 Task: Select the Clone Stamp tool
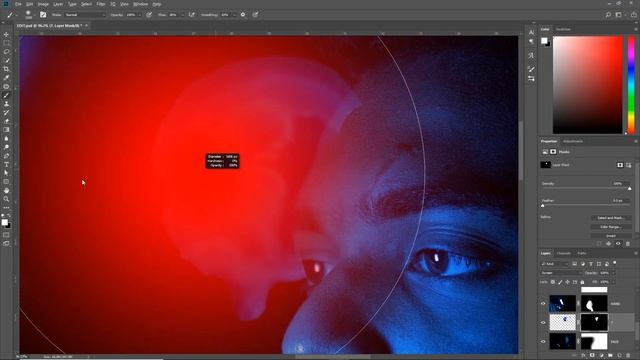click(x=6, y=104)
